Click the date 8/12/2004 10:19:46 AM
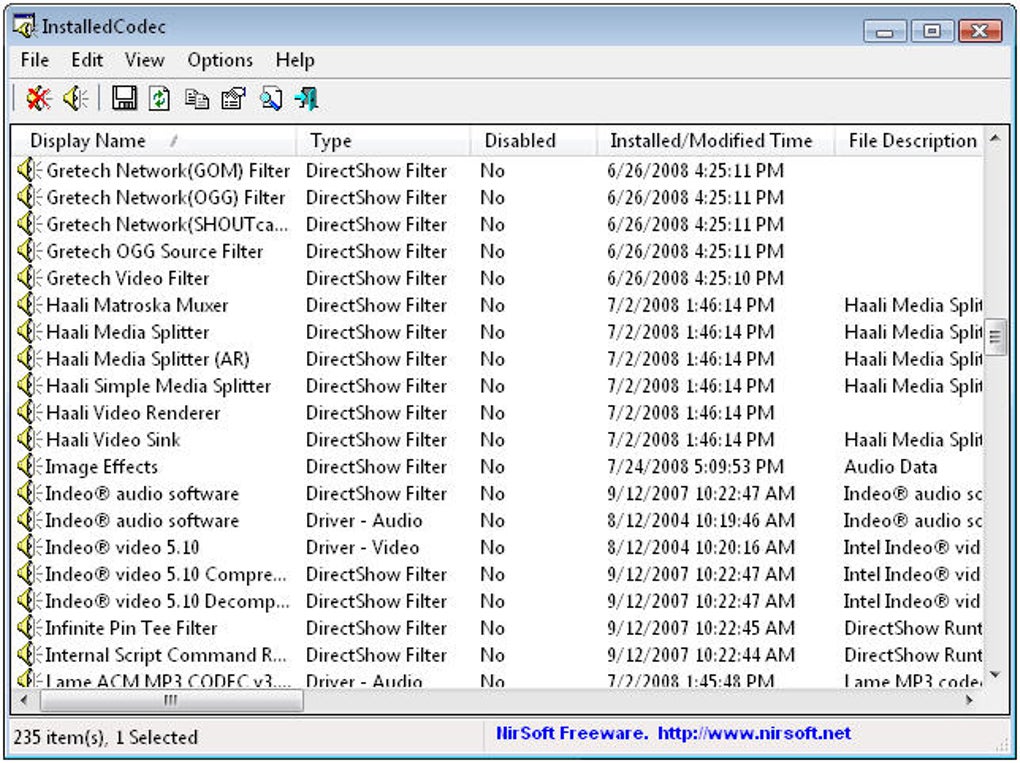Image resolution: width=1020 pixels, height=763 pixels. (x=701, y=520)
